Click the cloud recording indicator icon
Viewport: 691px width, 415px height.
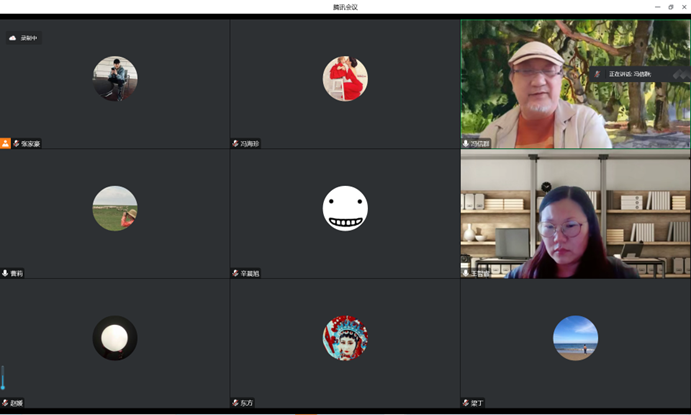click(x=12, y=38)
